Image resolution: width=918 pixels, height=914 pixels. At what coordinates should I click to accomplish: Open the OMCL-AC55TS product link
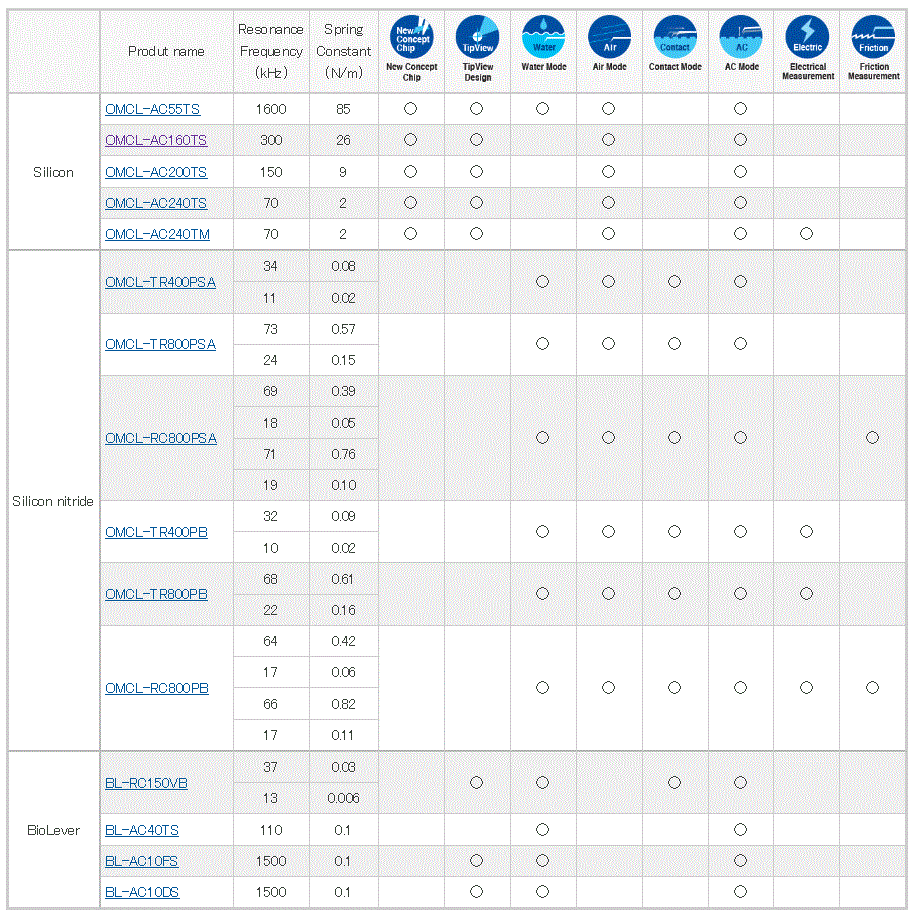coord(152,110)
